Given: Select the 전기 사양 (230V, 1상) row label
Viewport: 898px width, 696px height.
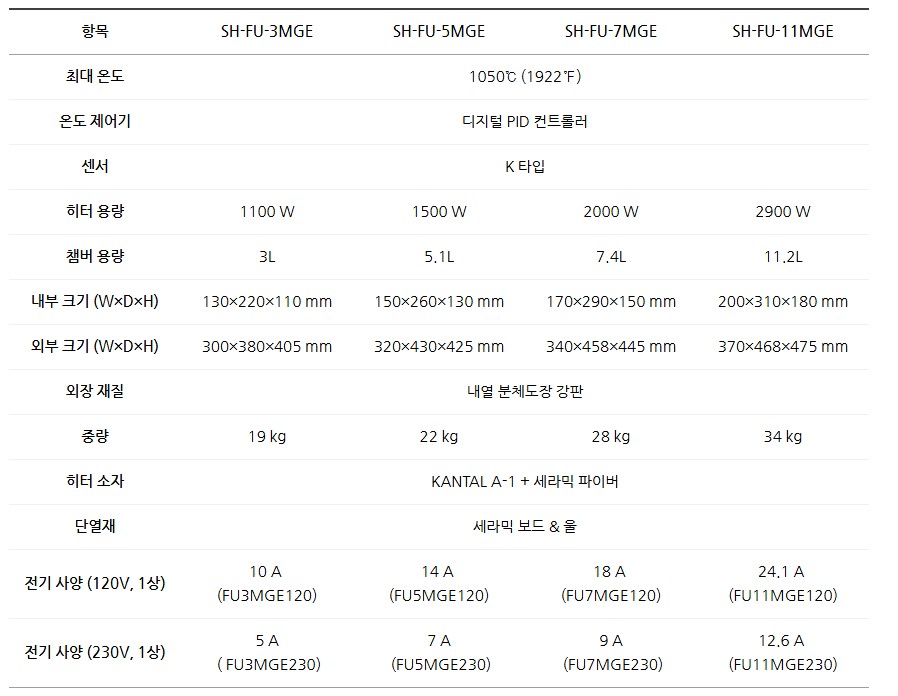Looking at the screenshot, I should tap(95, 652).
